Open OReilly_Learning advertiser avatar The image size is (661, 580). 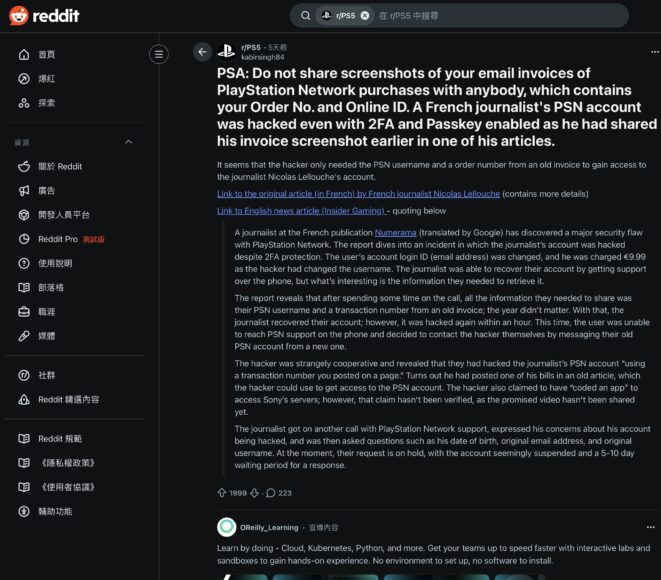coord(227,527)
